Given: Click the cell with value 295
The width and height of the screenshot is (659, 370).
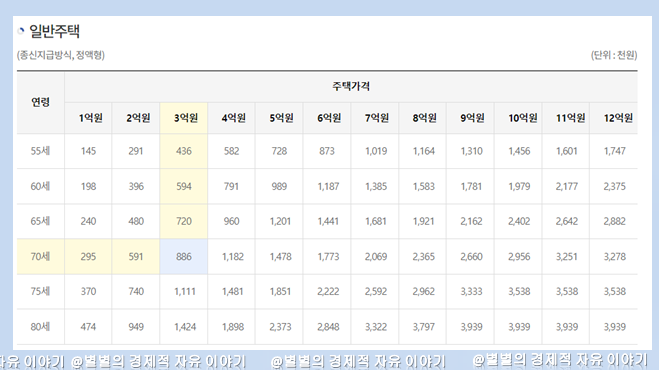Looking at the screenshot, I should 88,256.
